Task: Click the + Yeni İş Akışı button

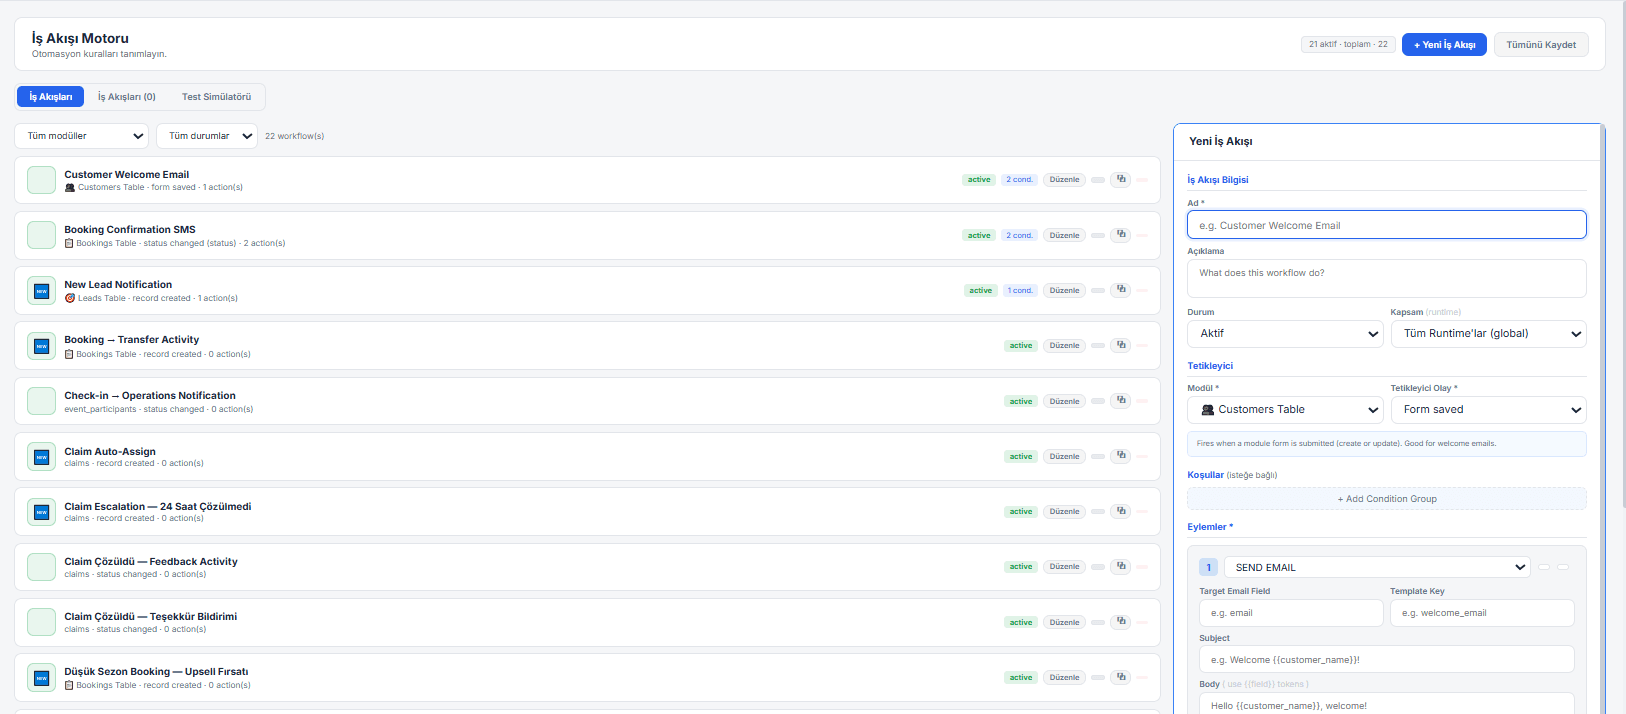Action: click(1444, 45)
